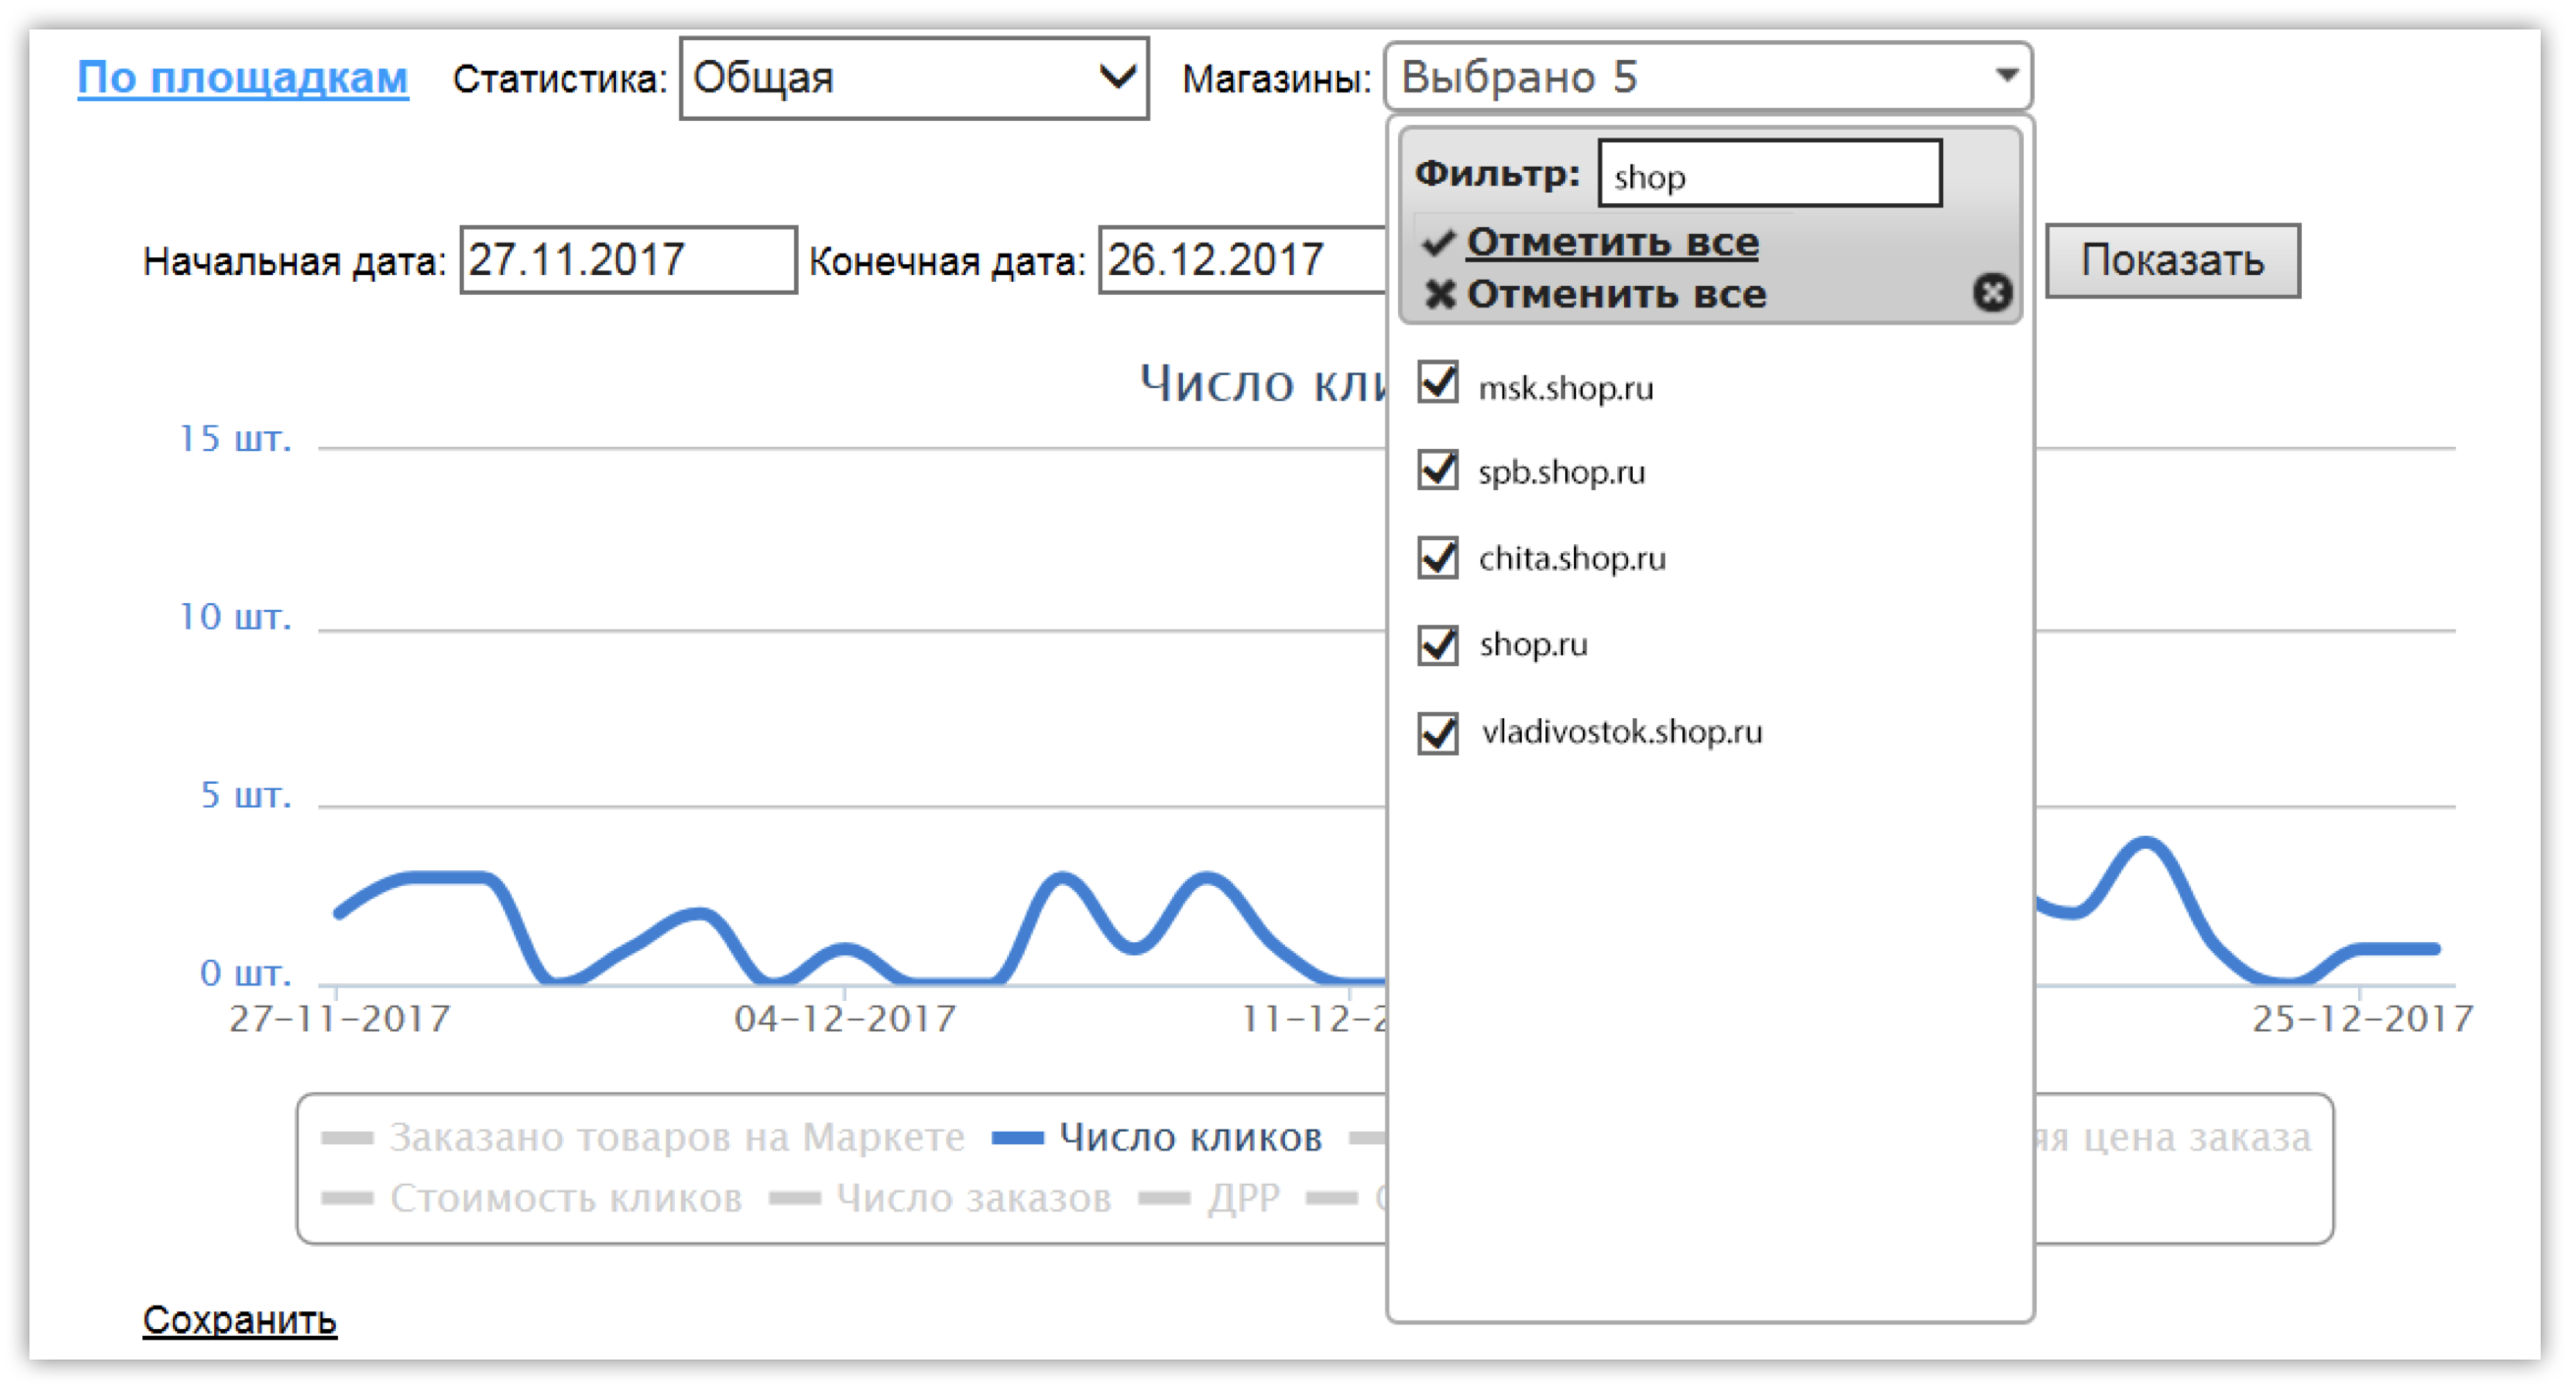This screenshot has width=2576, height=1389.
Task: Uncheck spb.shop.ru checkbox
Action: [1437, 469]
